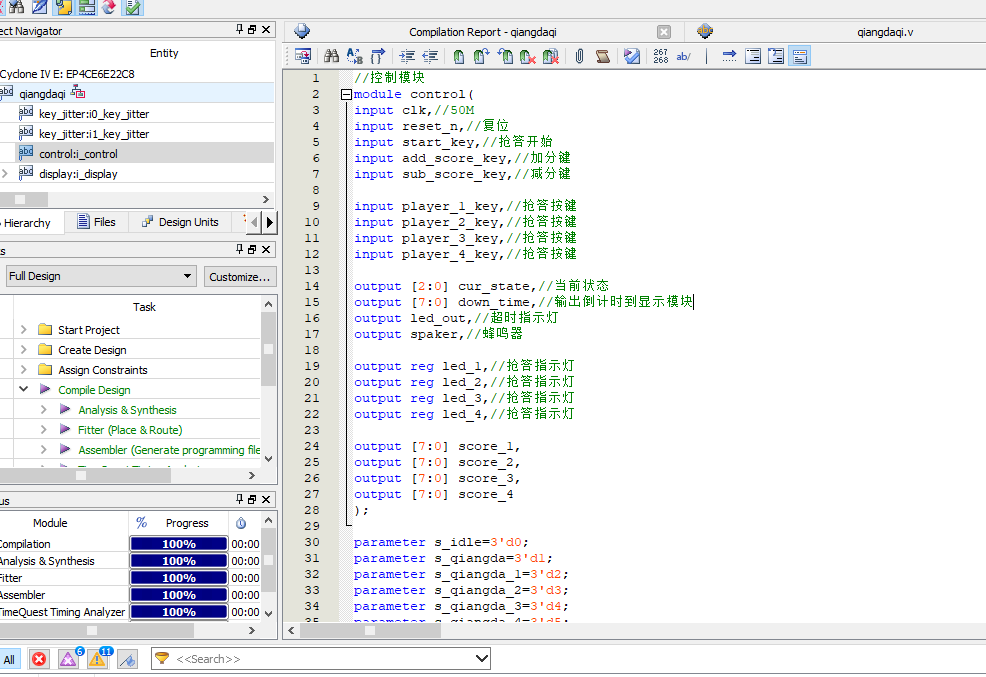Select qiangdaqi top-level entity
Image resolution: width=986 pixels, height=677 pixels.
pos(42,94)
